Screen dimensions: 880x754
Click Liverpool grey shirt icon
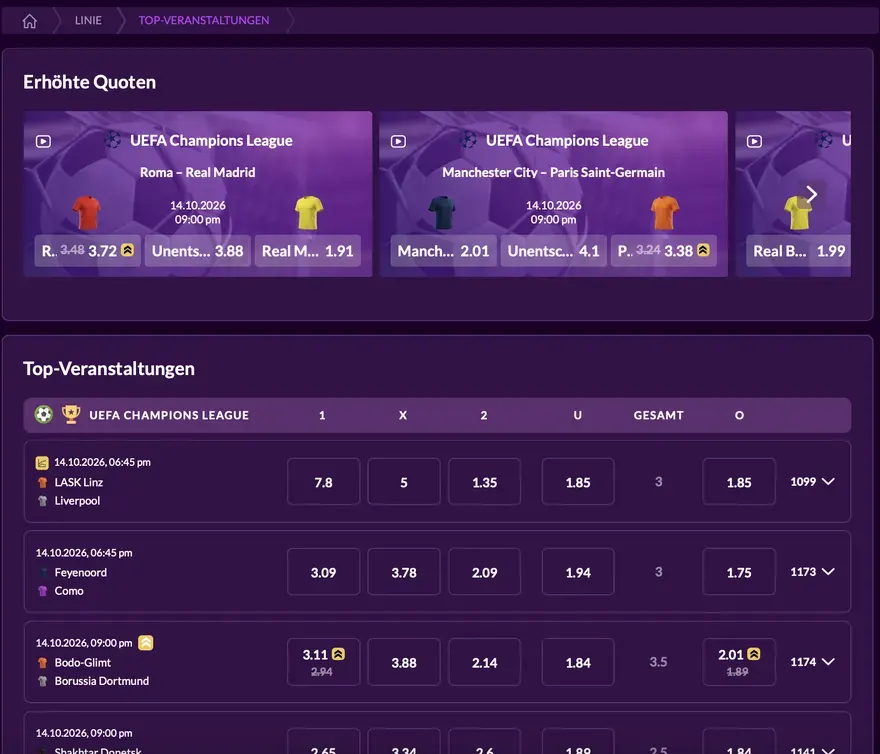coord(43,501)
